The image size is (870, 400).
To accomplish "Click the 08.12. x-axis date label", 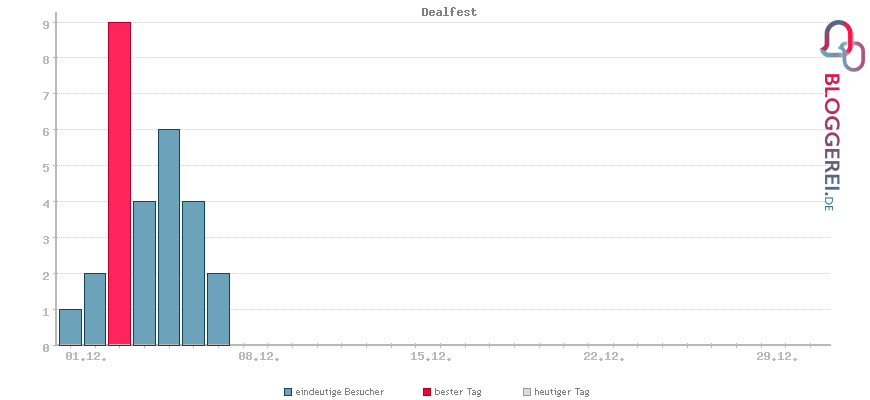I will [258, 356].
